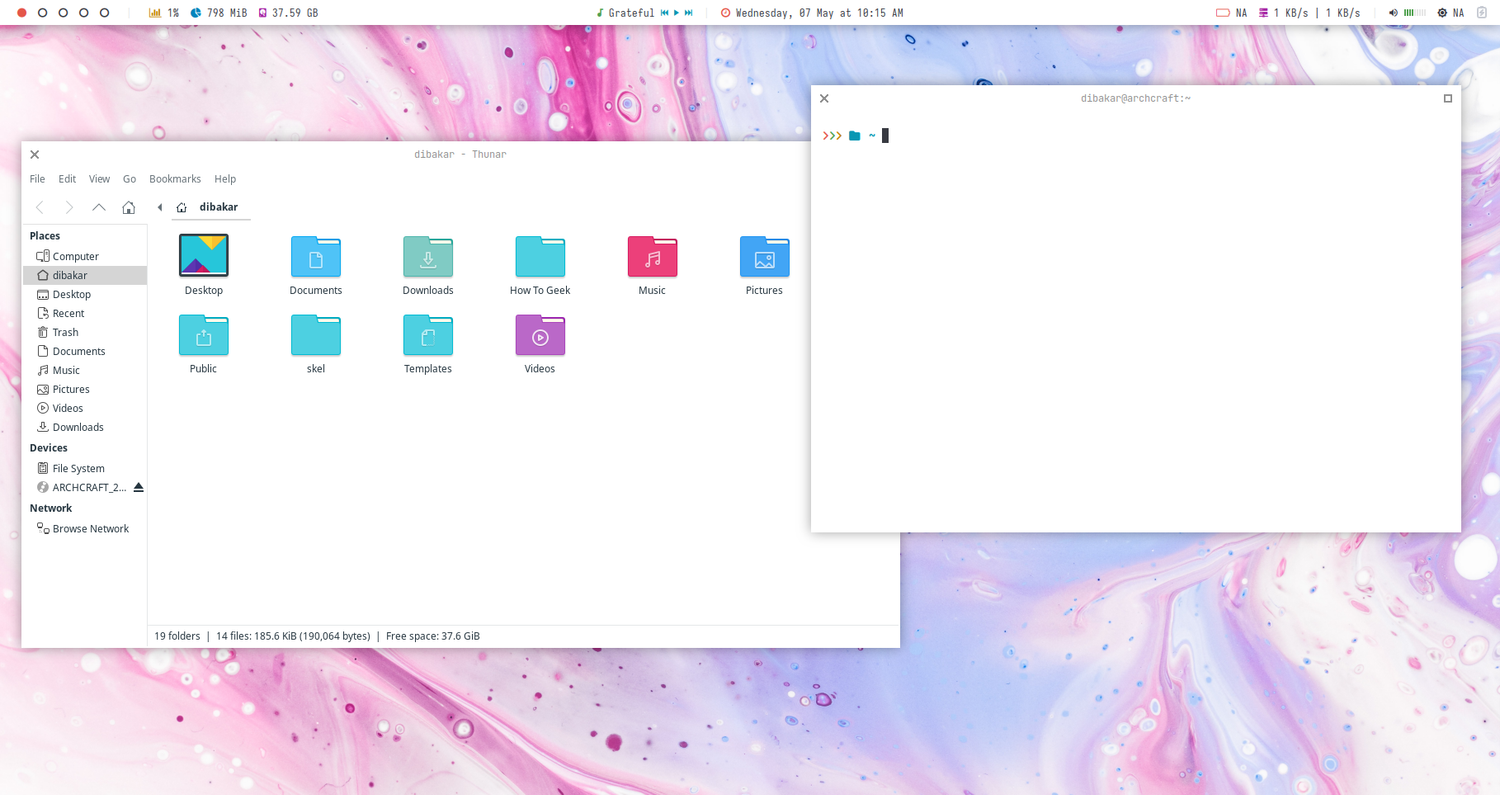Screen dimensions: 1500x795
Task: Open the power menu icon in top bar
Action: coord(1483,13)
